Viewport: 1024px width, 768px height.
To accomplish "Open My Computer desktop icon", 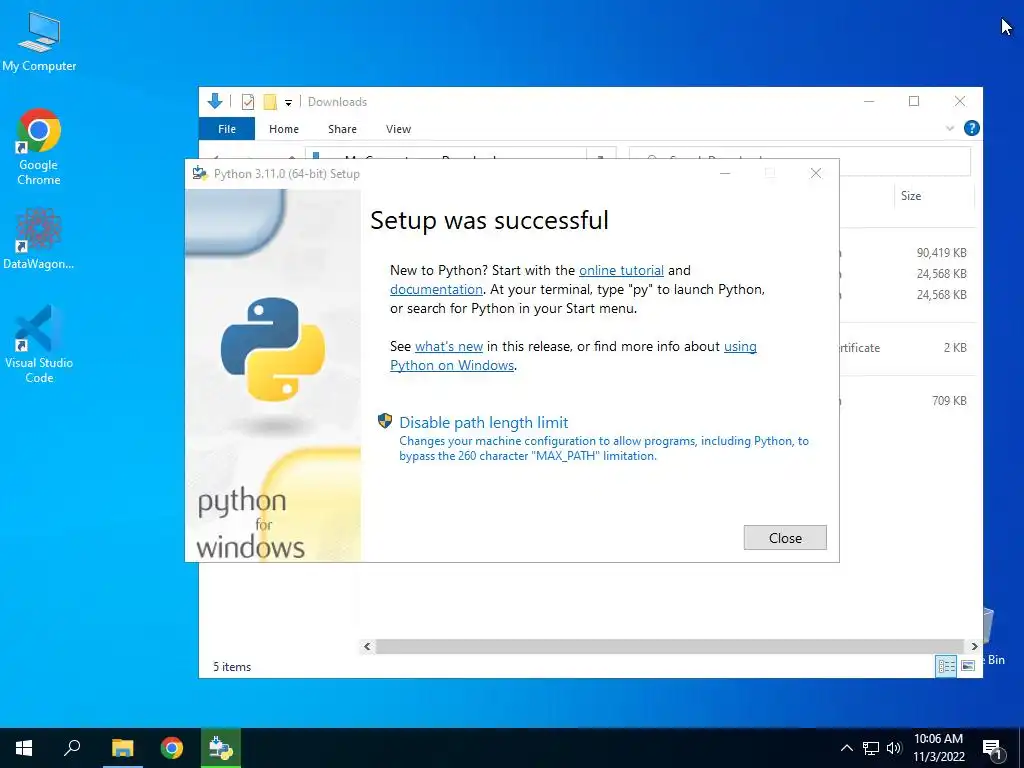I will pyautogui.click(x=39, y=40).
